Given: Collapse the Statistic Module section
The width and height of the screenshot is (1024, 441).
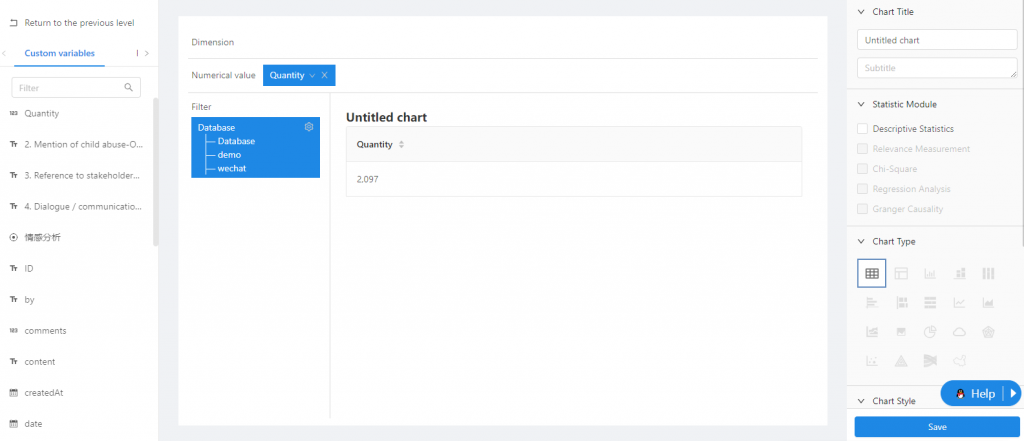Looking at the screenshot, I should pyautogui.click(x=862, y=104).
